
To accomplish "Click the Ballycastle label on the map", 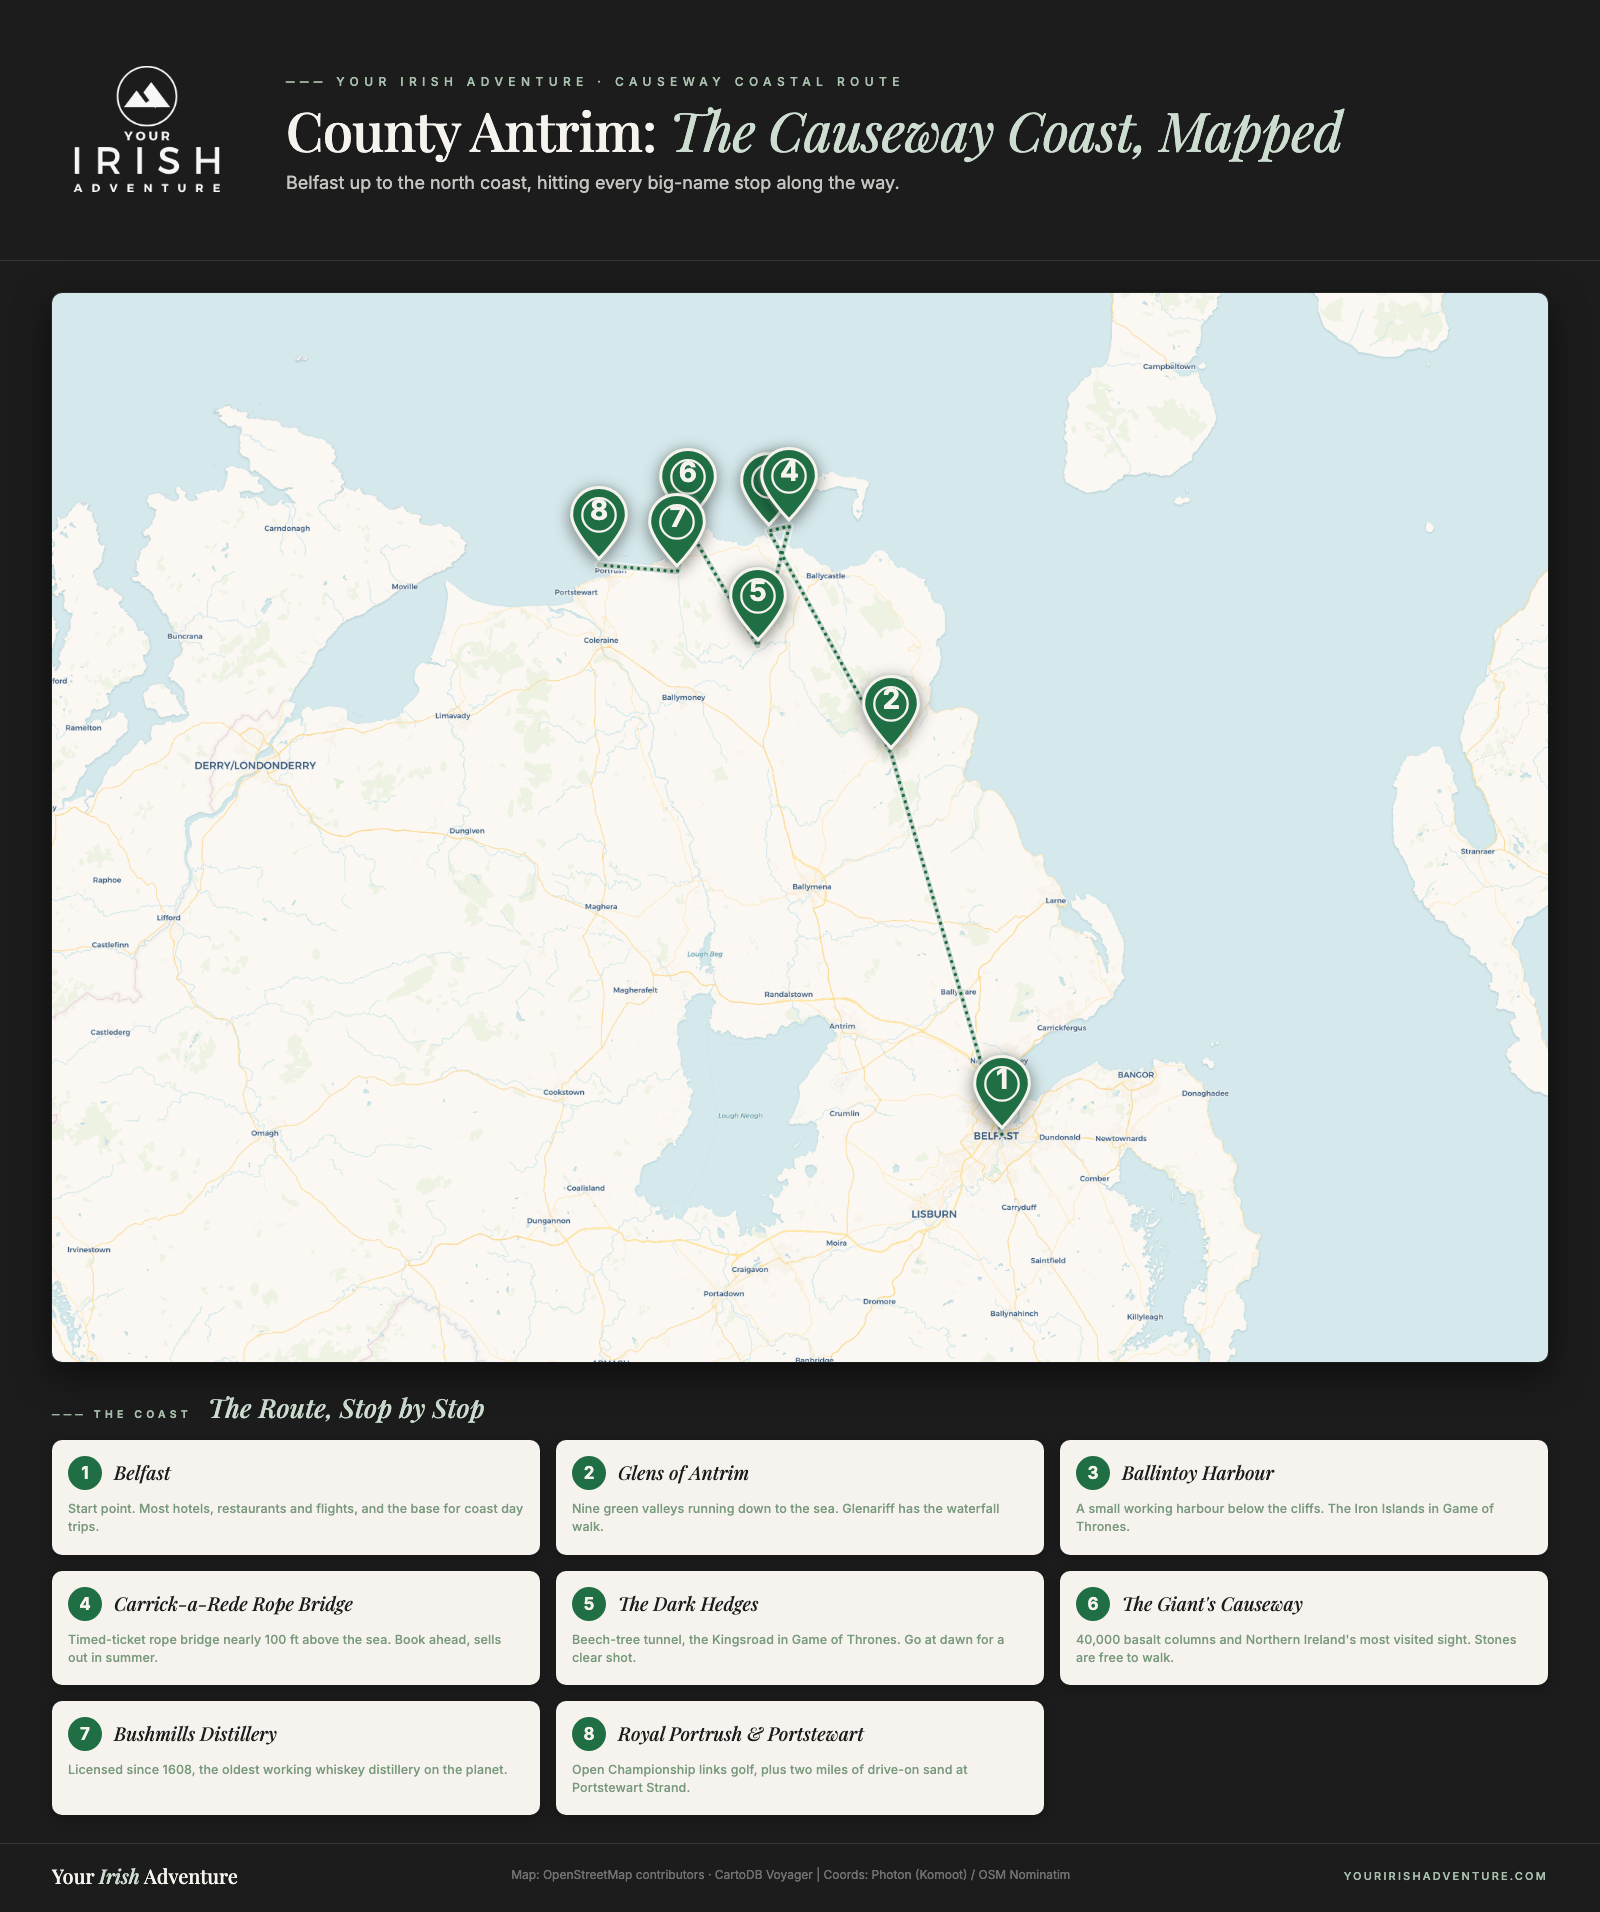I will 826,576.
